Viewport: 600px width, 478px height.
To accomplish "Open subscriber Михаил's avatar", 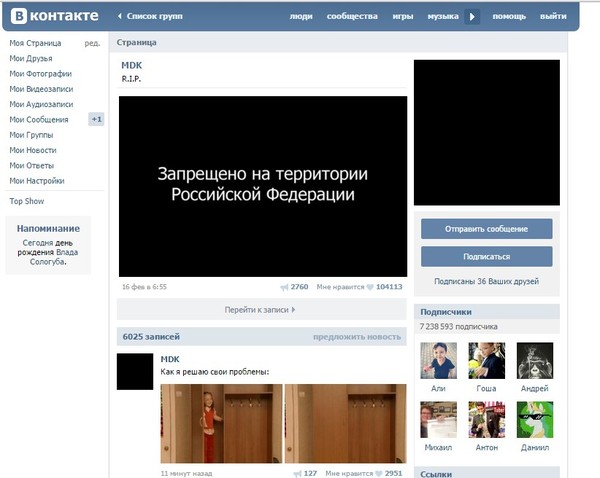I will pyautogui.click(x=439, y=419).
